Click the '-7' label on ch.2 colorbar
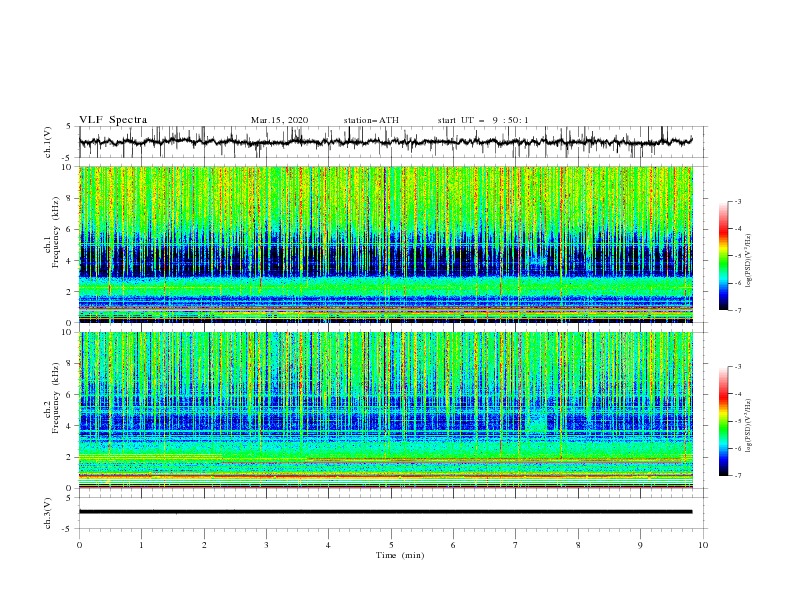 (738, 476)
